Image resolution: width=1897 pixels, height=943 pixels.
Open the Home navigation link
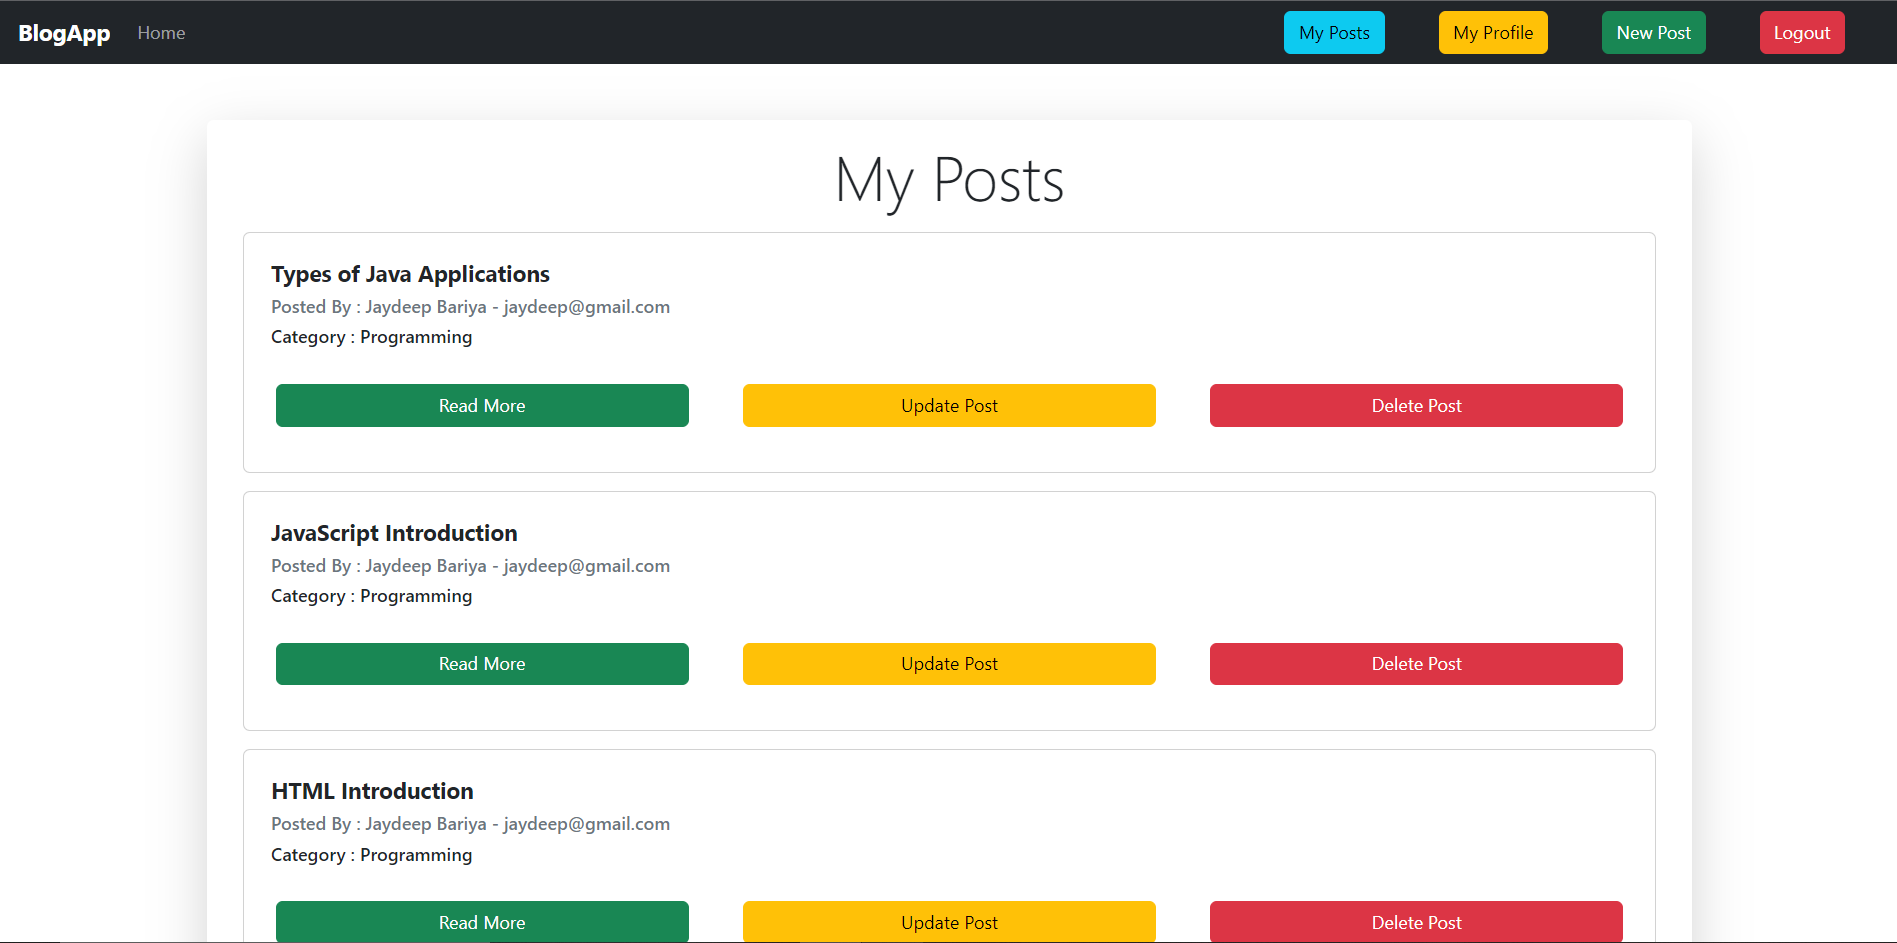tap(161, 32)
